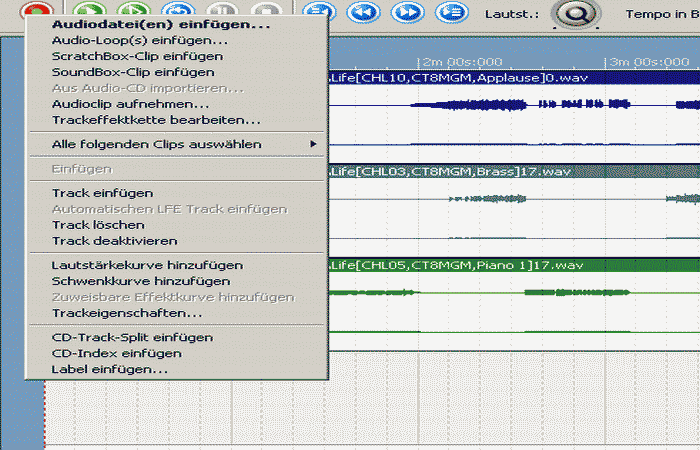
Task: Choose 'SoundBox-Clip einfügen' menu item
Action: (132, 72)
